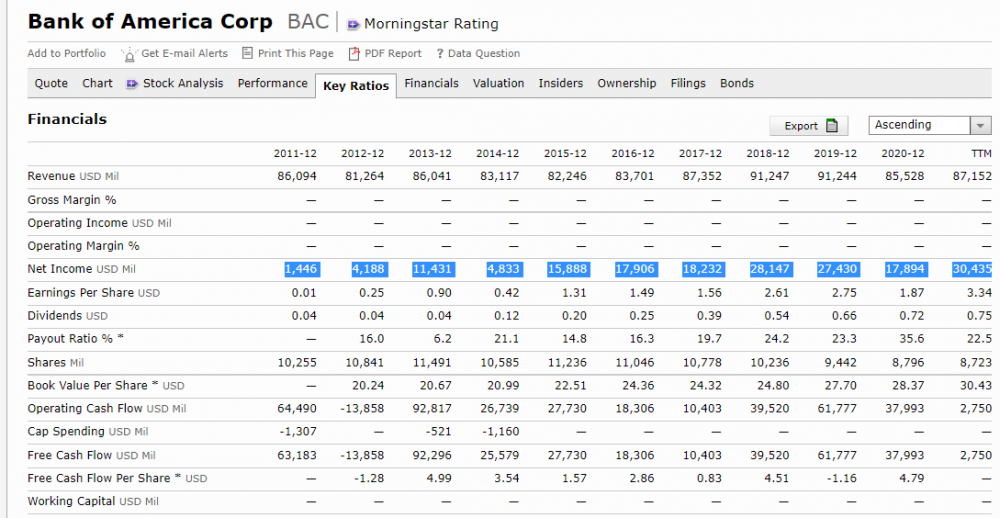The height and width of the screenshot is (518, 1000).
Task: Click the Print This Page link
Action: [295, 54]
